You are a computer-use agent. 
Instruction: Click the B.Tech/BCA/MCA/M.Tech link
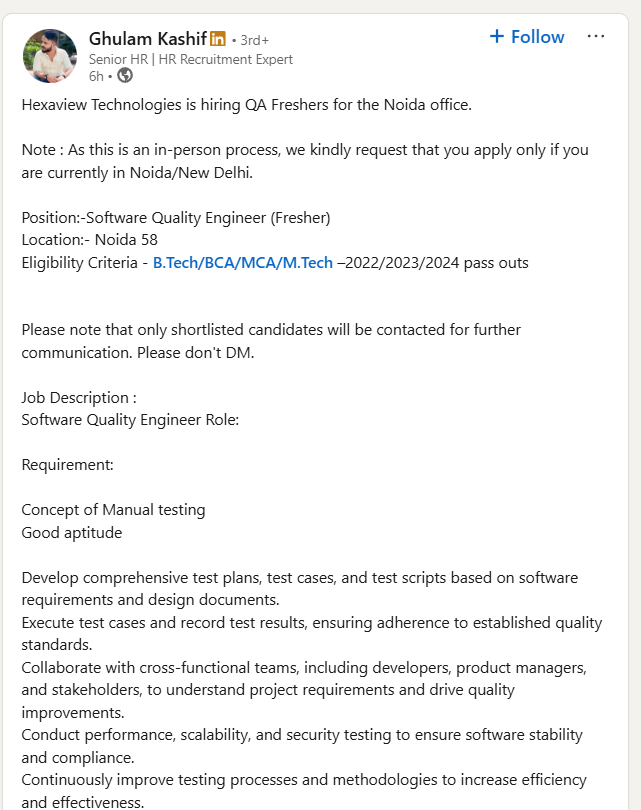click(242, 263)
